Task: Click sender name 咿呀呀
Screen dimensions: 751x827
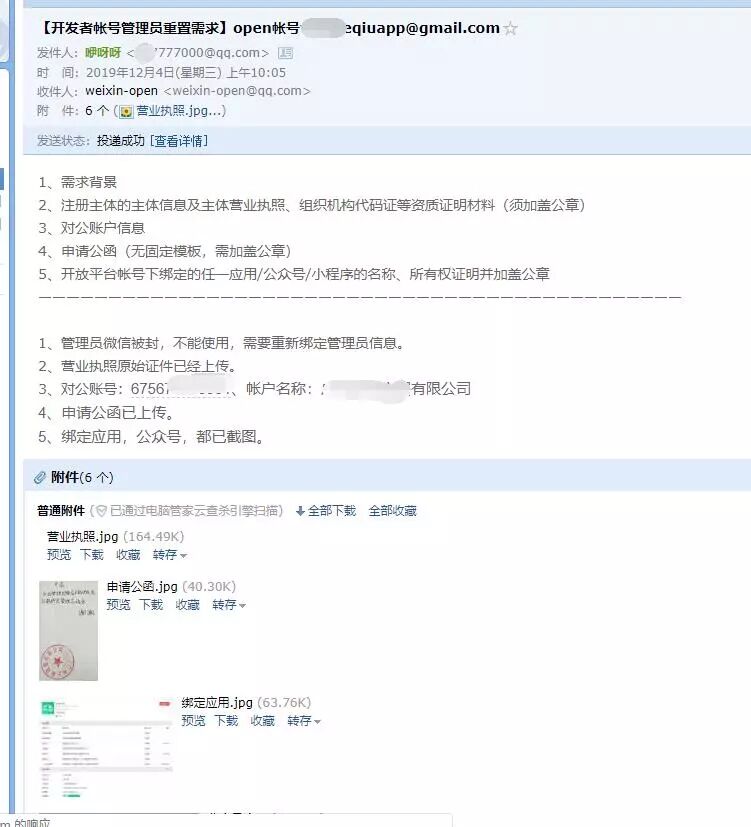Action: (103, 53)
